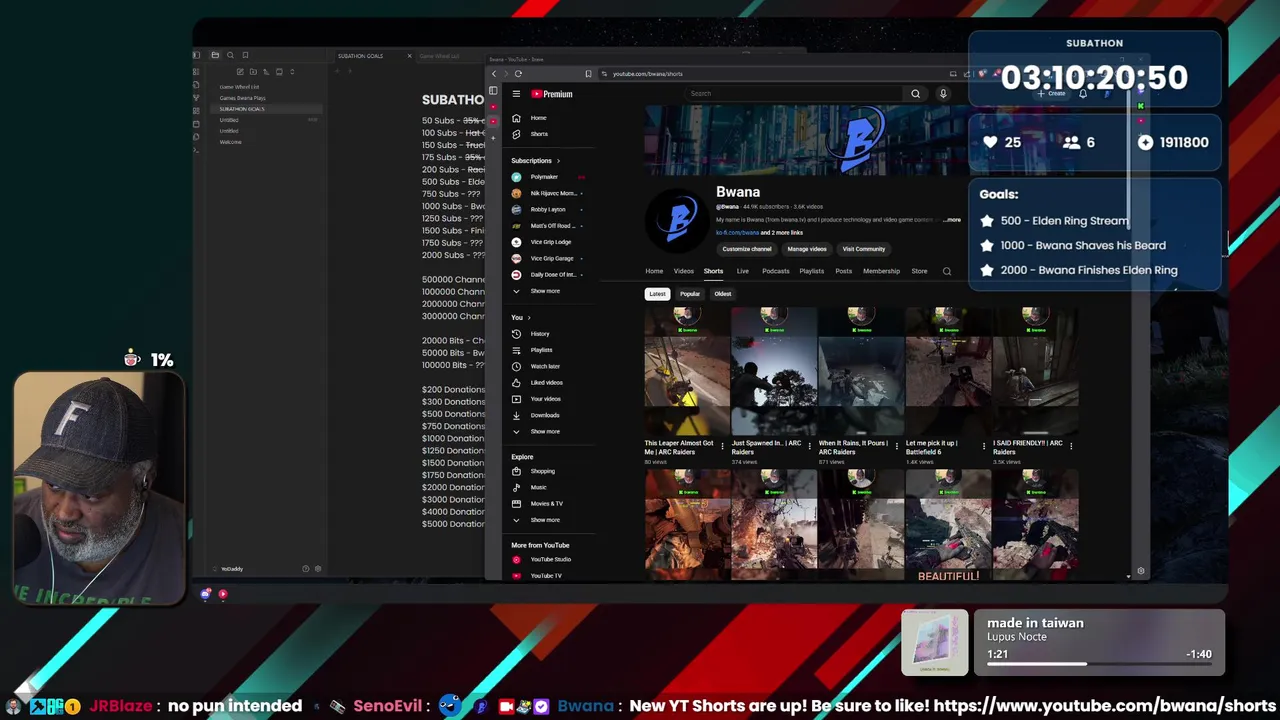The image size is (1280, 720).
Task: Open Vice Grip Garage subscription
Action: 551,258
